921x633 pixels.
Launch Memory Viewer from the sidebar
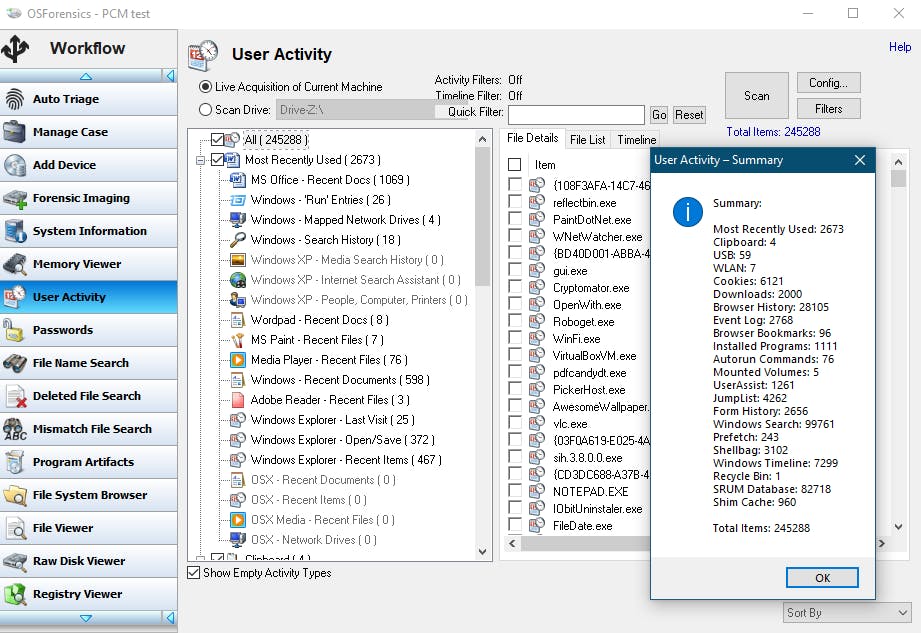click(88, 264)
